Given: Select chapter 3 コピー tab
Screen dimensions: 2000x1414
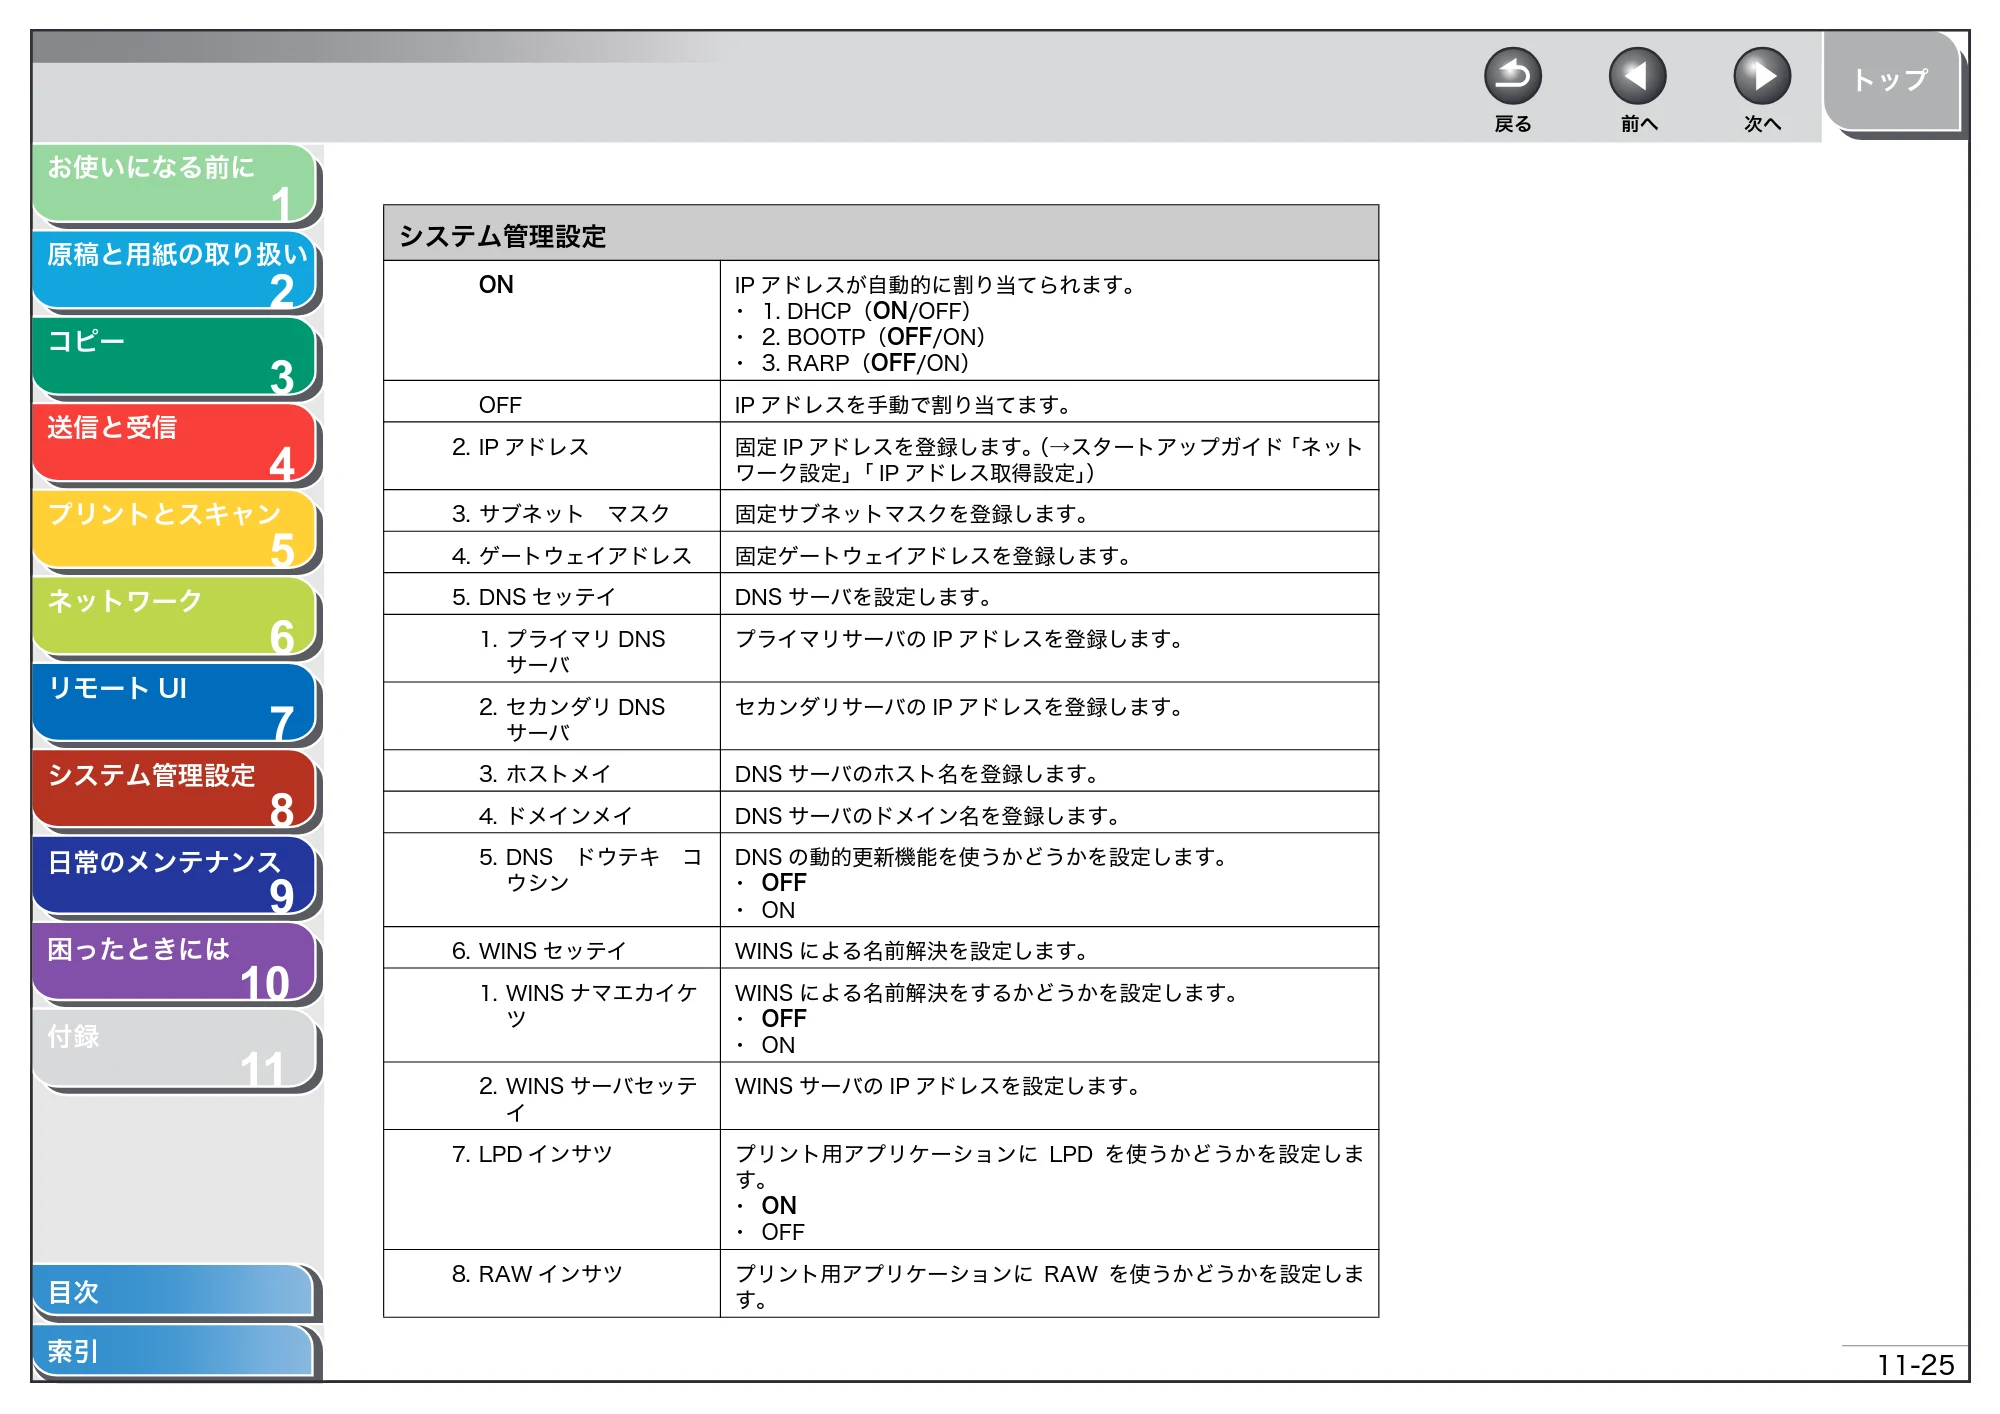Looking at the screenshot, I should (175, 357).
